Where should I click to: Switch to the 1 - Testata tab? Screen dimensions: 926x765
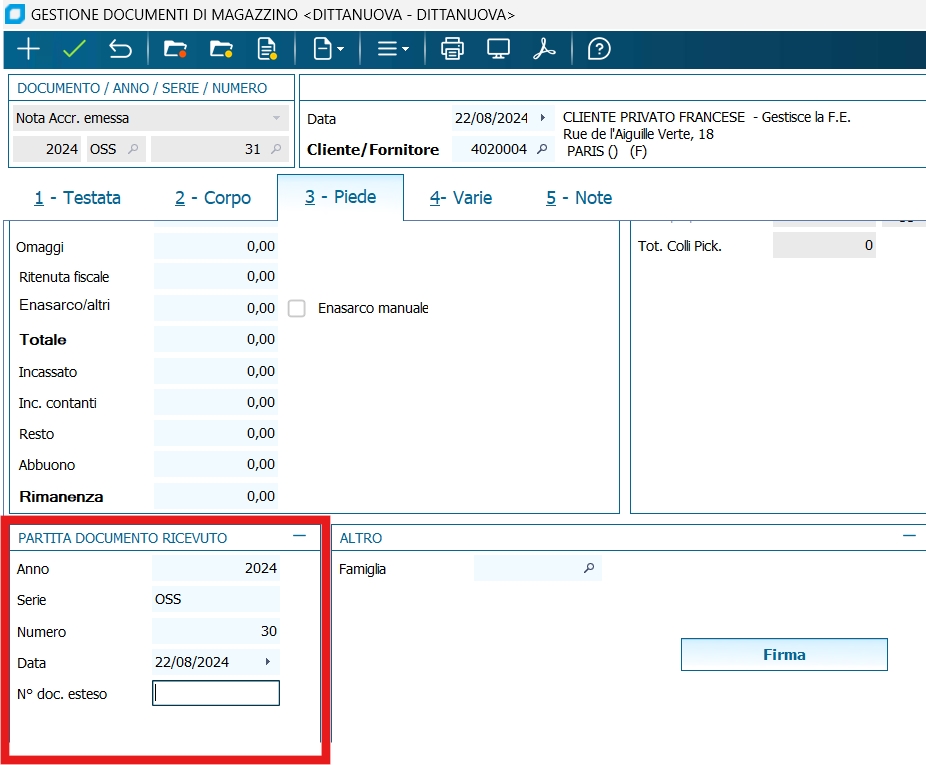[x=77, y=198]
